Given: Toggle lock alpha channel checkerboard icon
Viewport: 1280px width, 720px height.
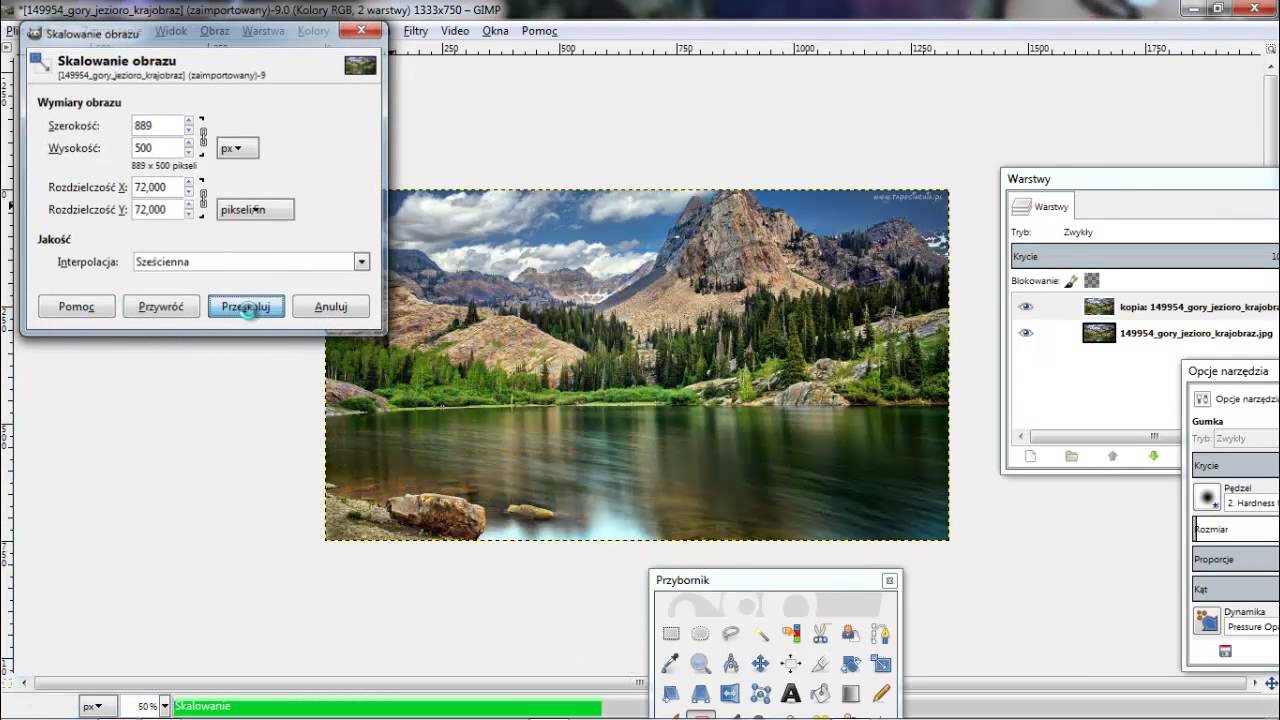Looking at the screenshot, I should tap(1092, 281).
